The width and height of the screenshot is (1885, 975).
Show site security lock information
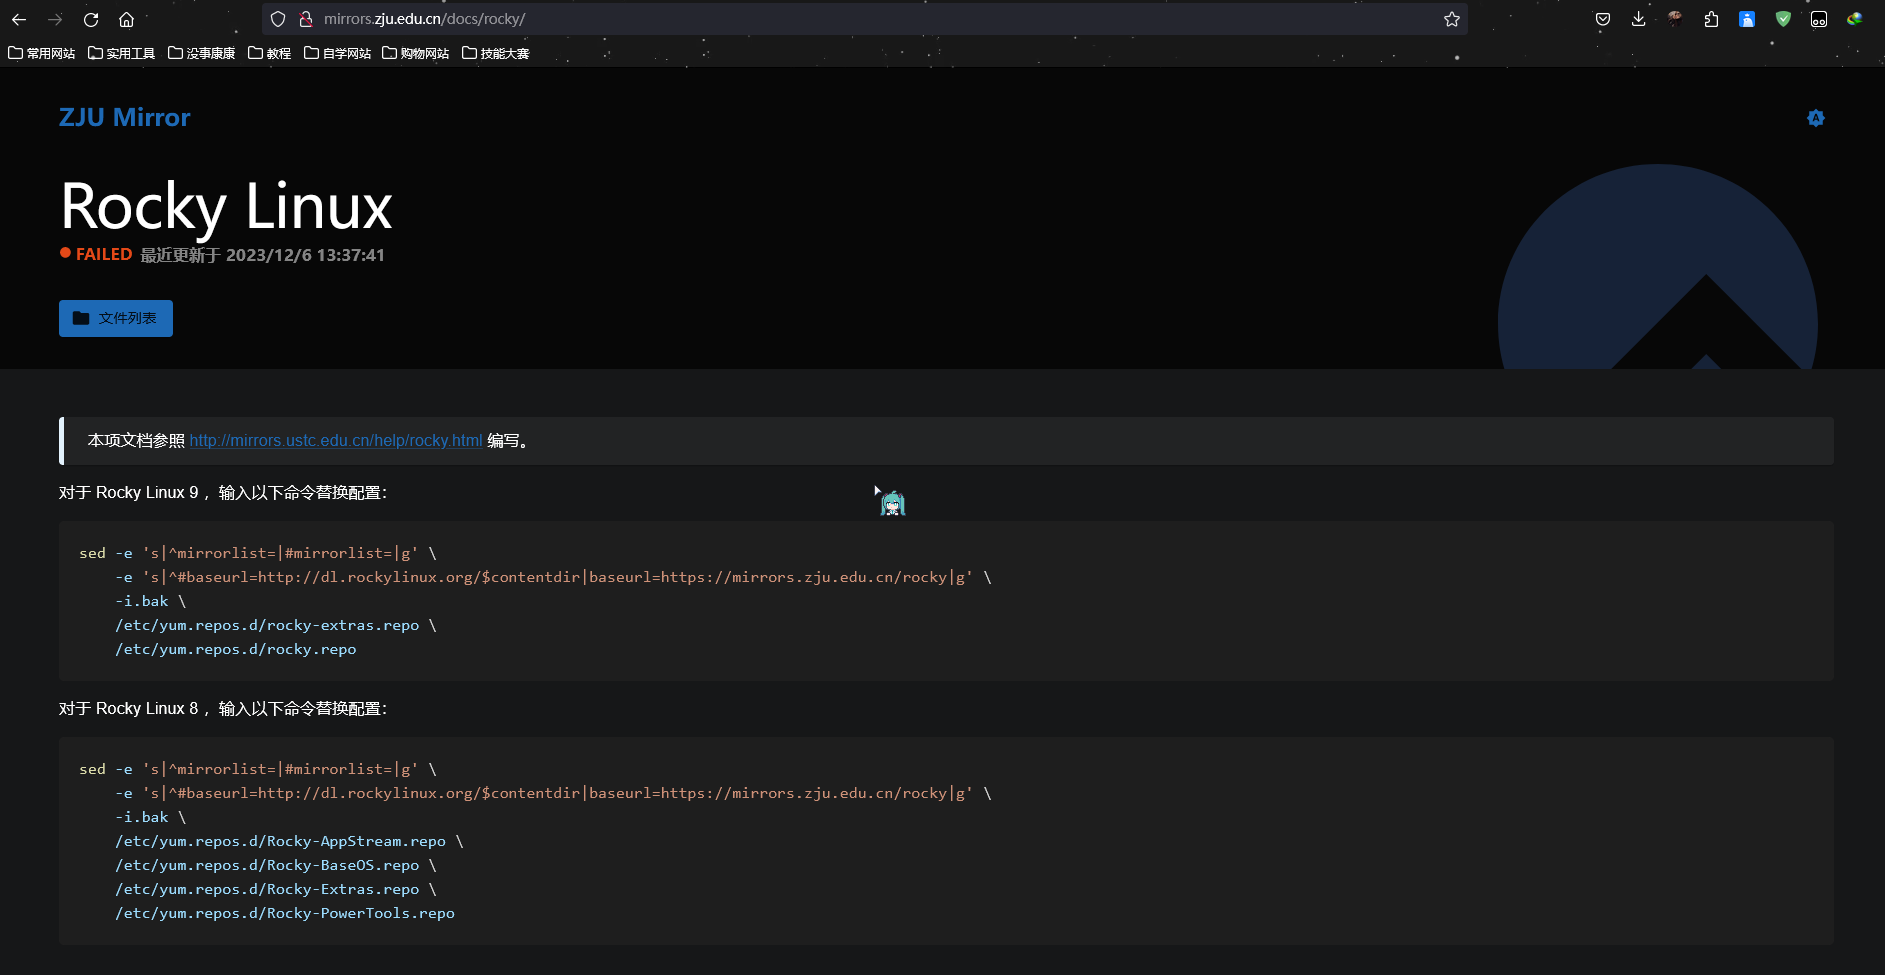(x=306, y=19)
